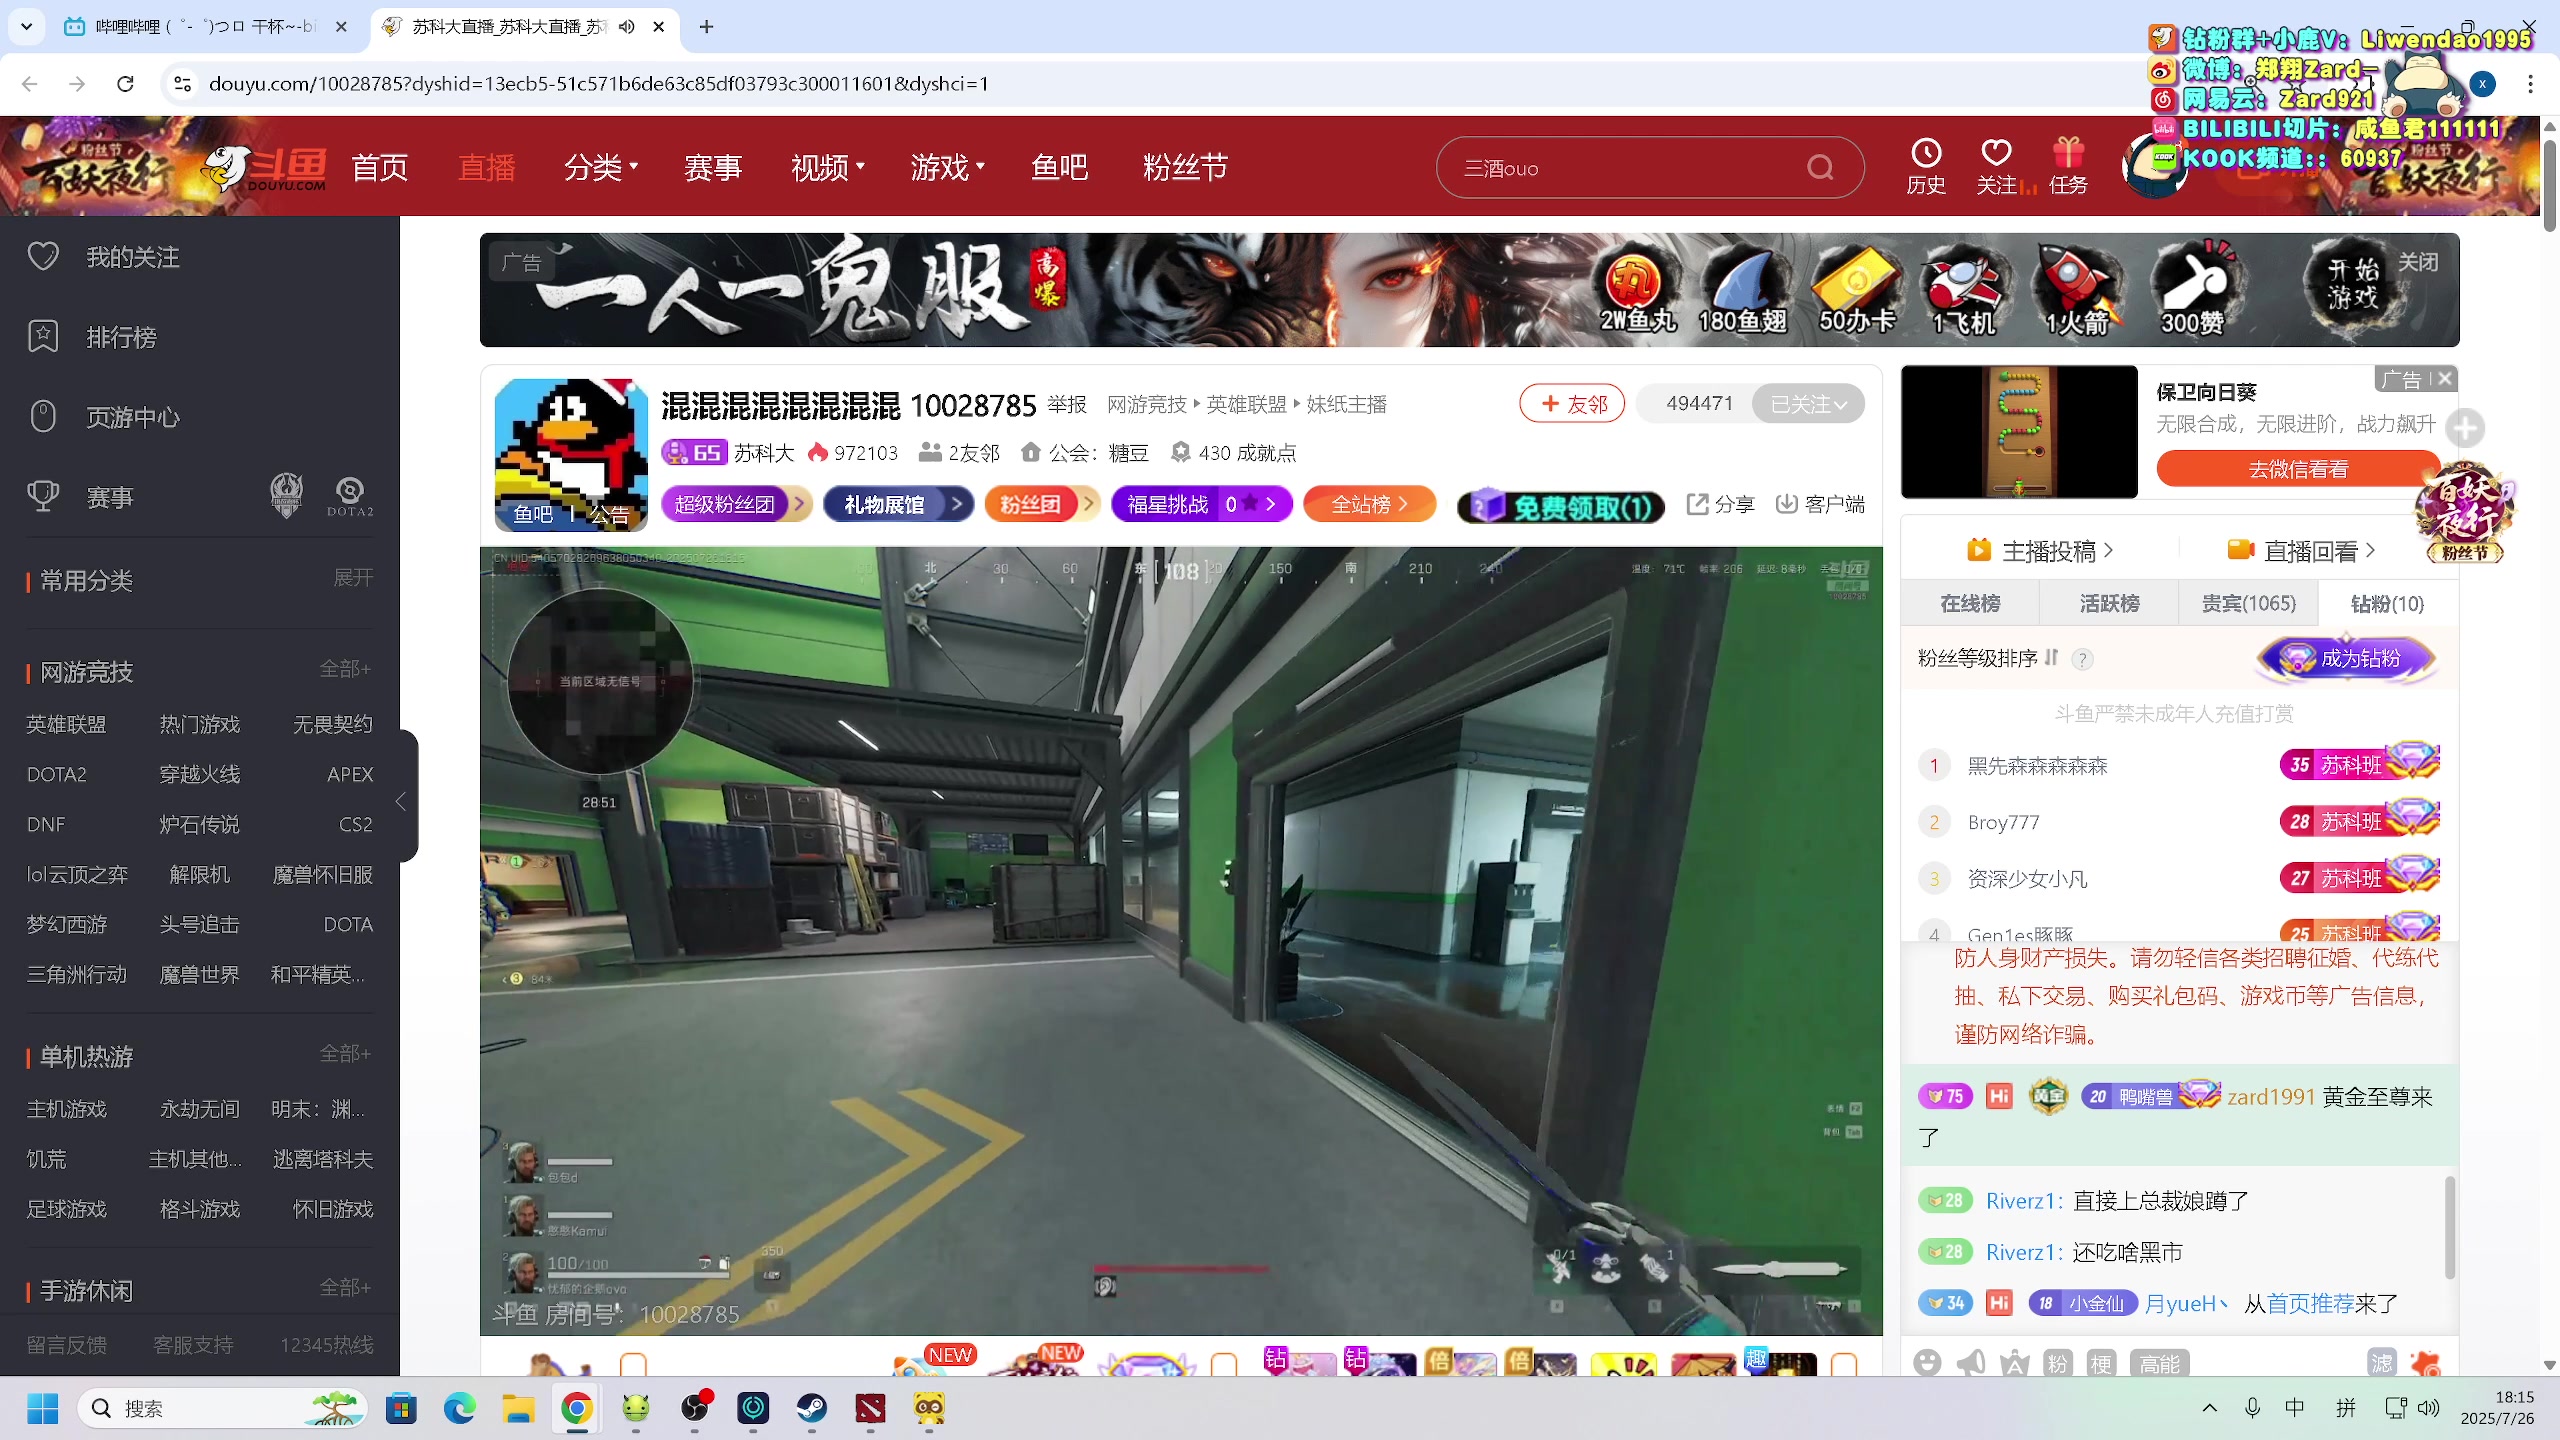Switch to the 贵宾(1065) tab
Viewport: 2560px width, 1440px height.
[2248, 603]
